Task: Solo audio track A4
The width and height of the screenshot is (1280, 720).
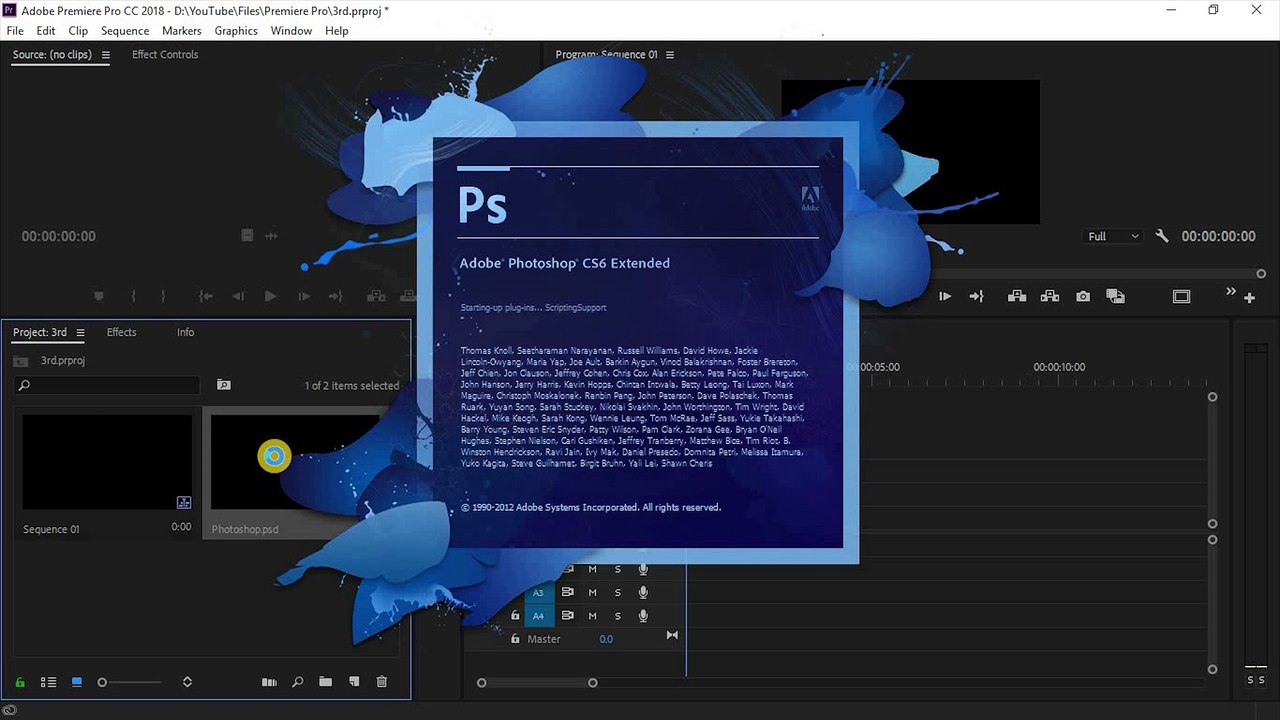Action: tap(617, 616)
